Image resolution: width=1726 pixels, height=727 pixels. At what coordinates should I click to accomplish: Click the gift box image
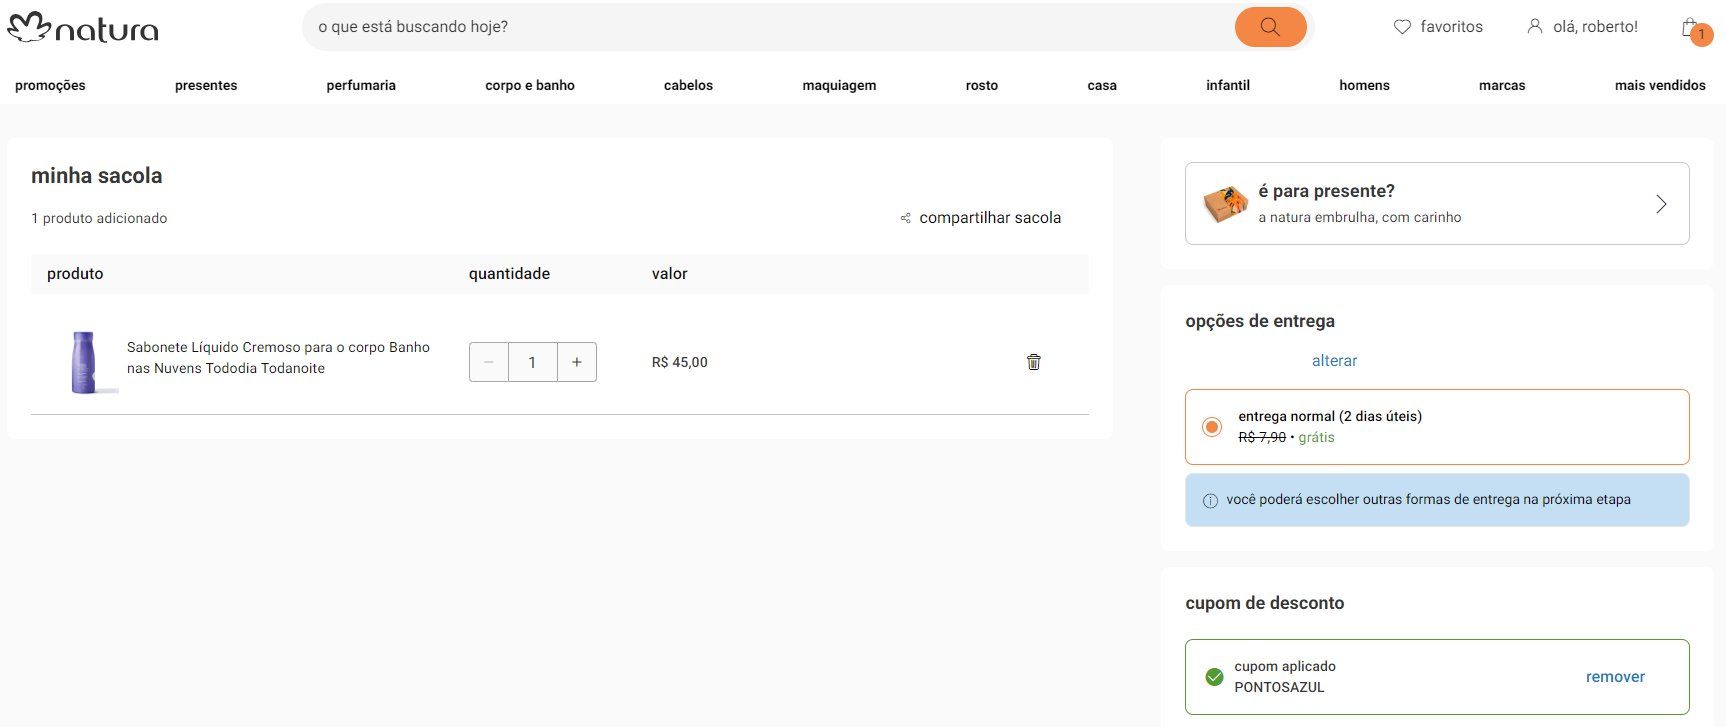1225,203
